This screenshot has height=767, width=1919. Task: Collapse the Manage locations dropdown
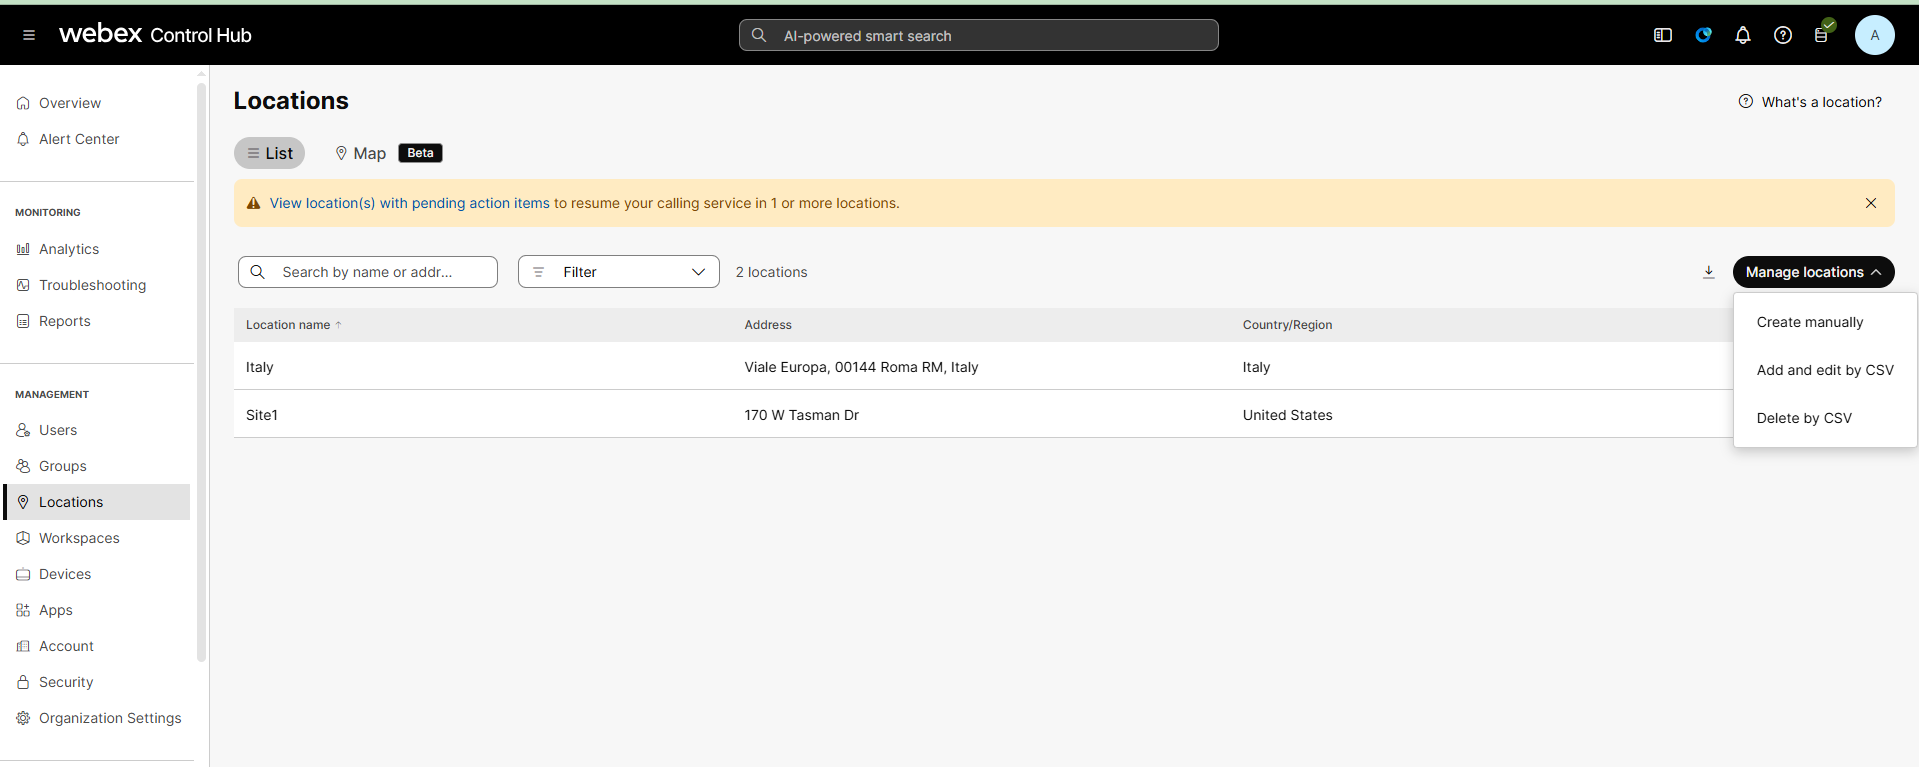[x=1812, y=272]
